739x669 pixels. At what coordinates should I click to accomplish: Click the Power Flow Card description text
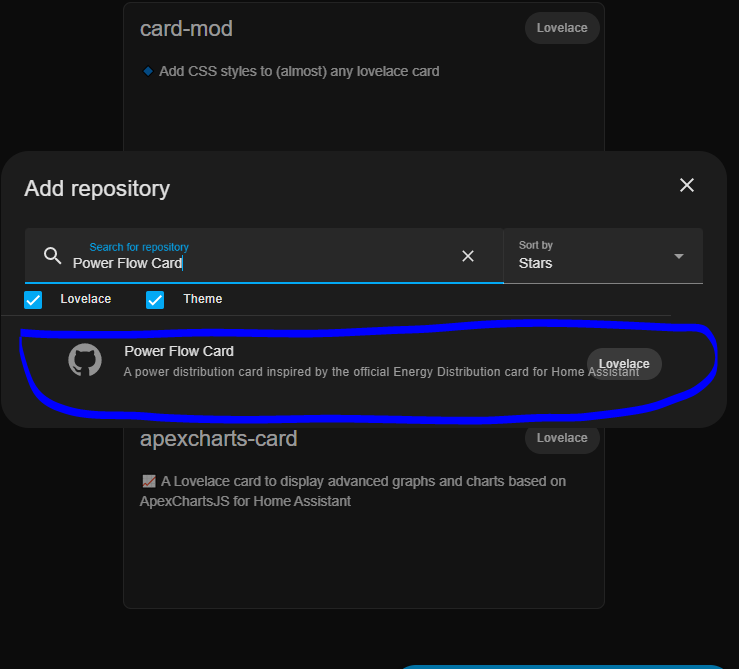point(381,372)
